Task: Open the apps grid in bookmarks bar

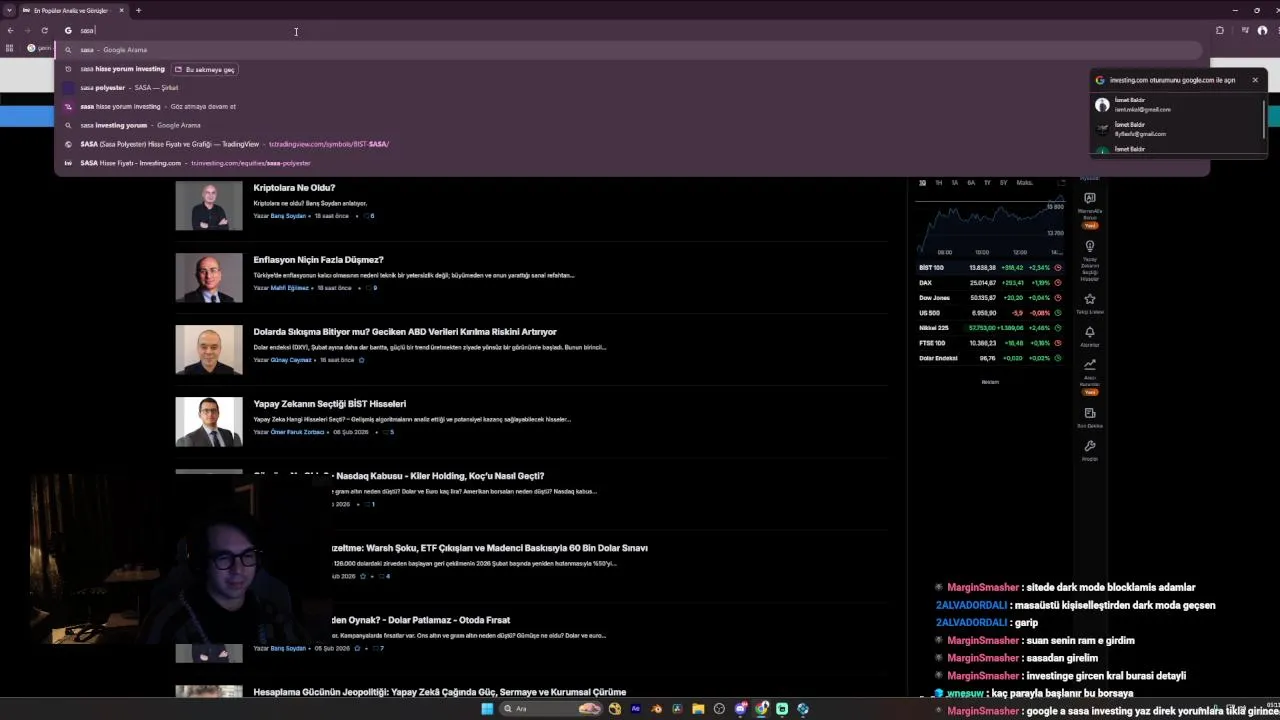Action: pos(10,48)
